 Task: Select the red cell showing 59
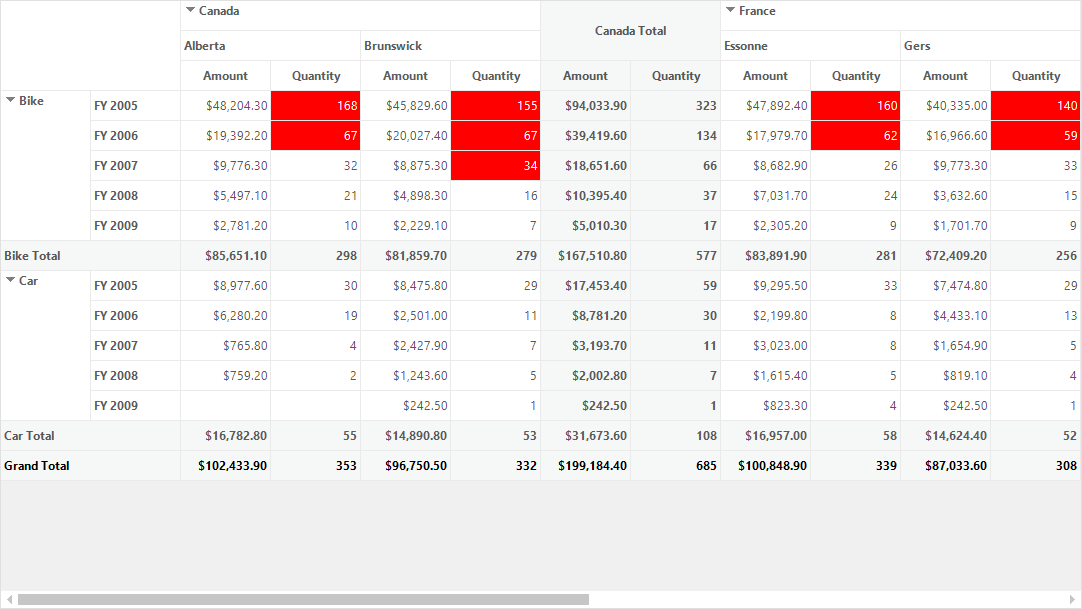click(1036, 136)
